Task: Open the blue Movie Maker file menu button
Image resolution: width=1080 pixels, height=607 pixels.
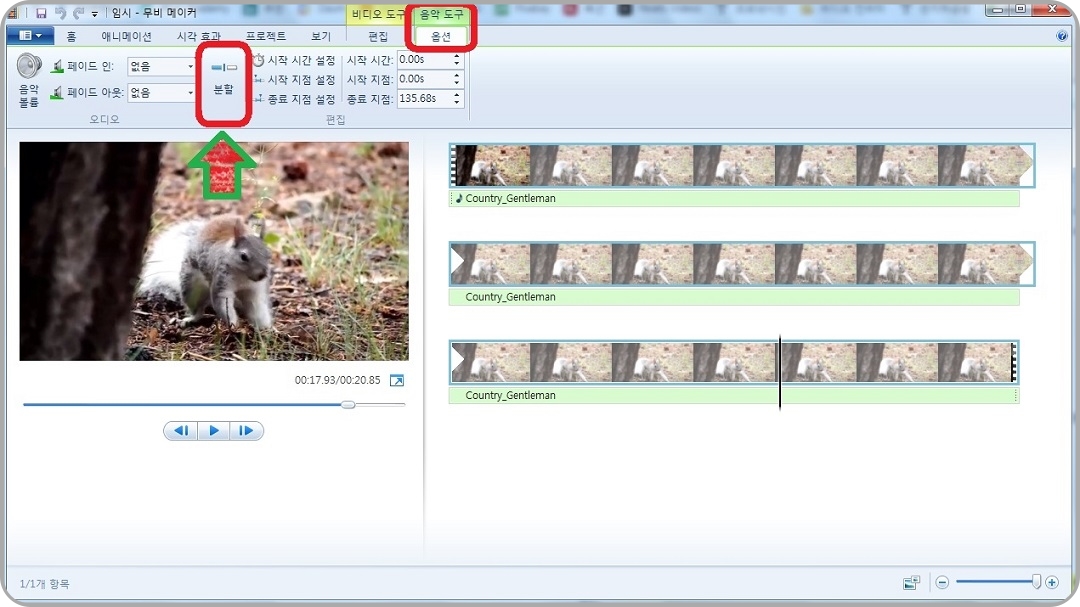Action: pyautogui.click(x=30, y=35)
